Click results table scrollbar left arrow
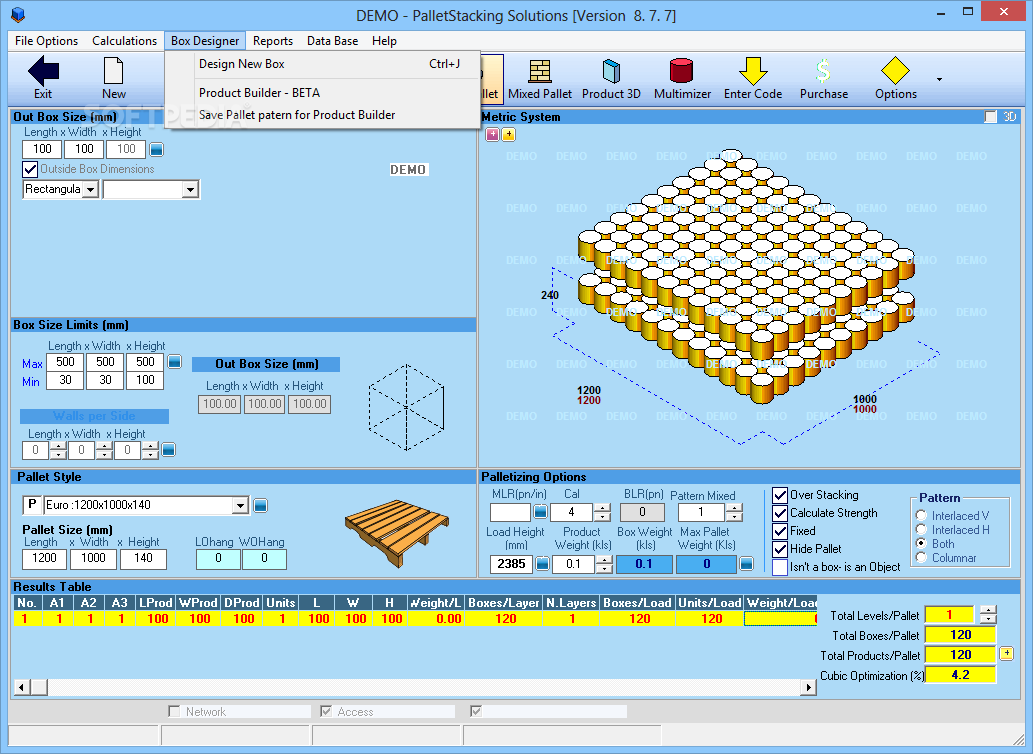Image resolution: width=1033 pixels, height=754 pixels. click(x=22, y=687)
